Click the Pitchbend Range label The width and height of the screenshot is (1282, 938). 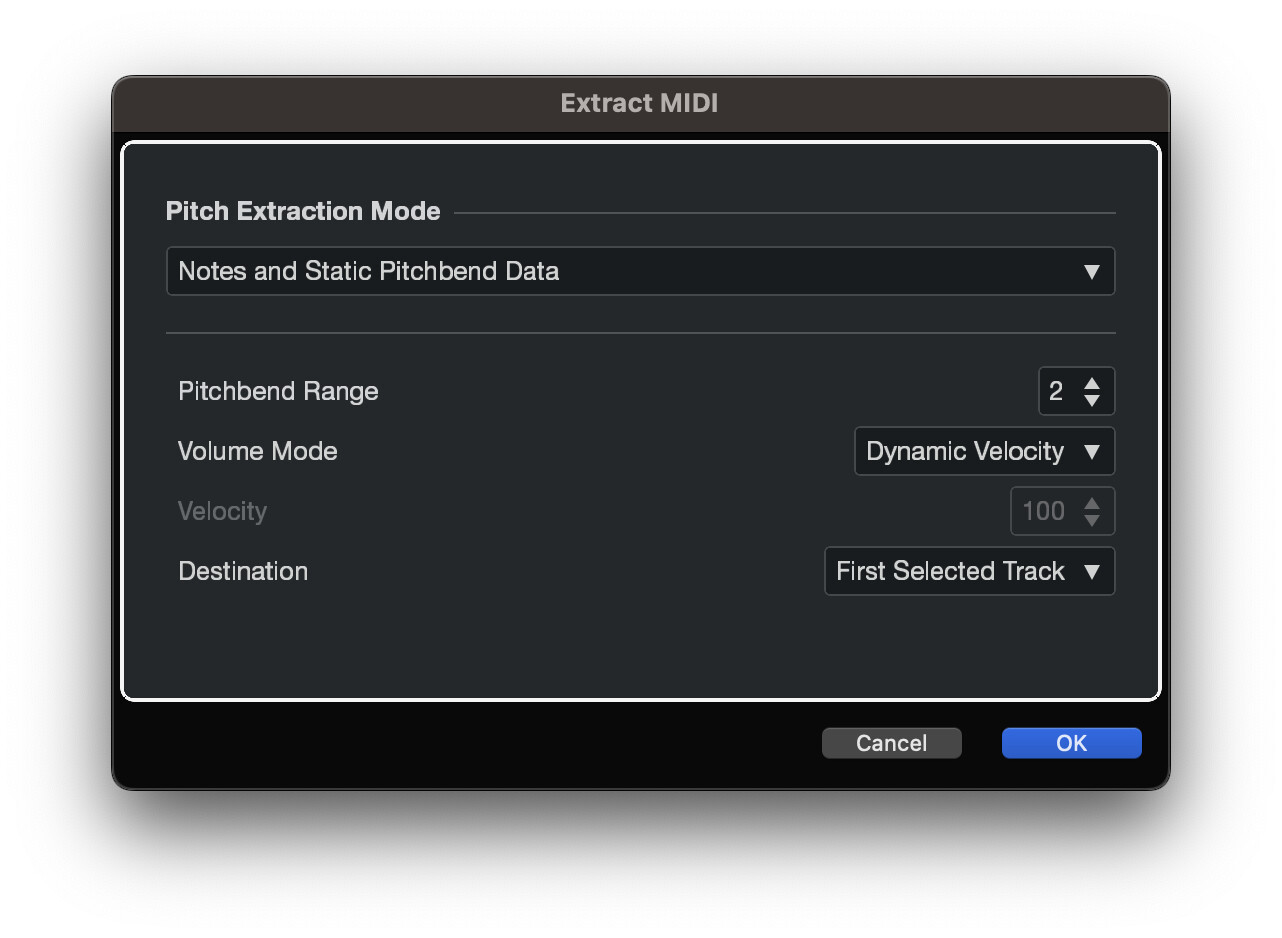(278, 391)
